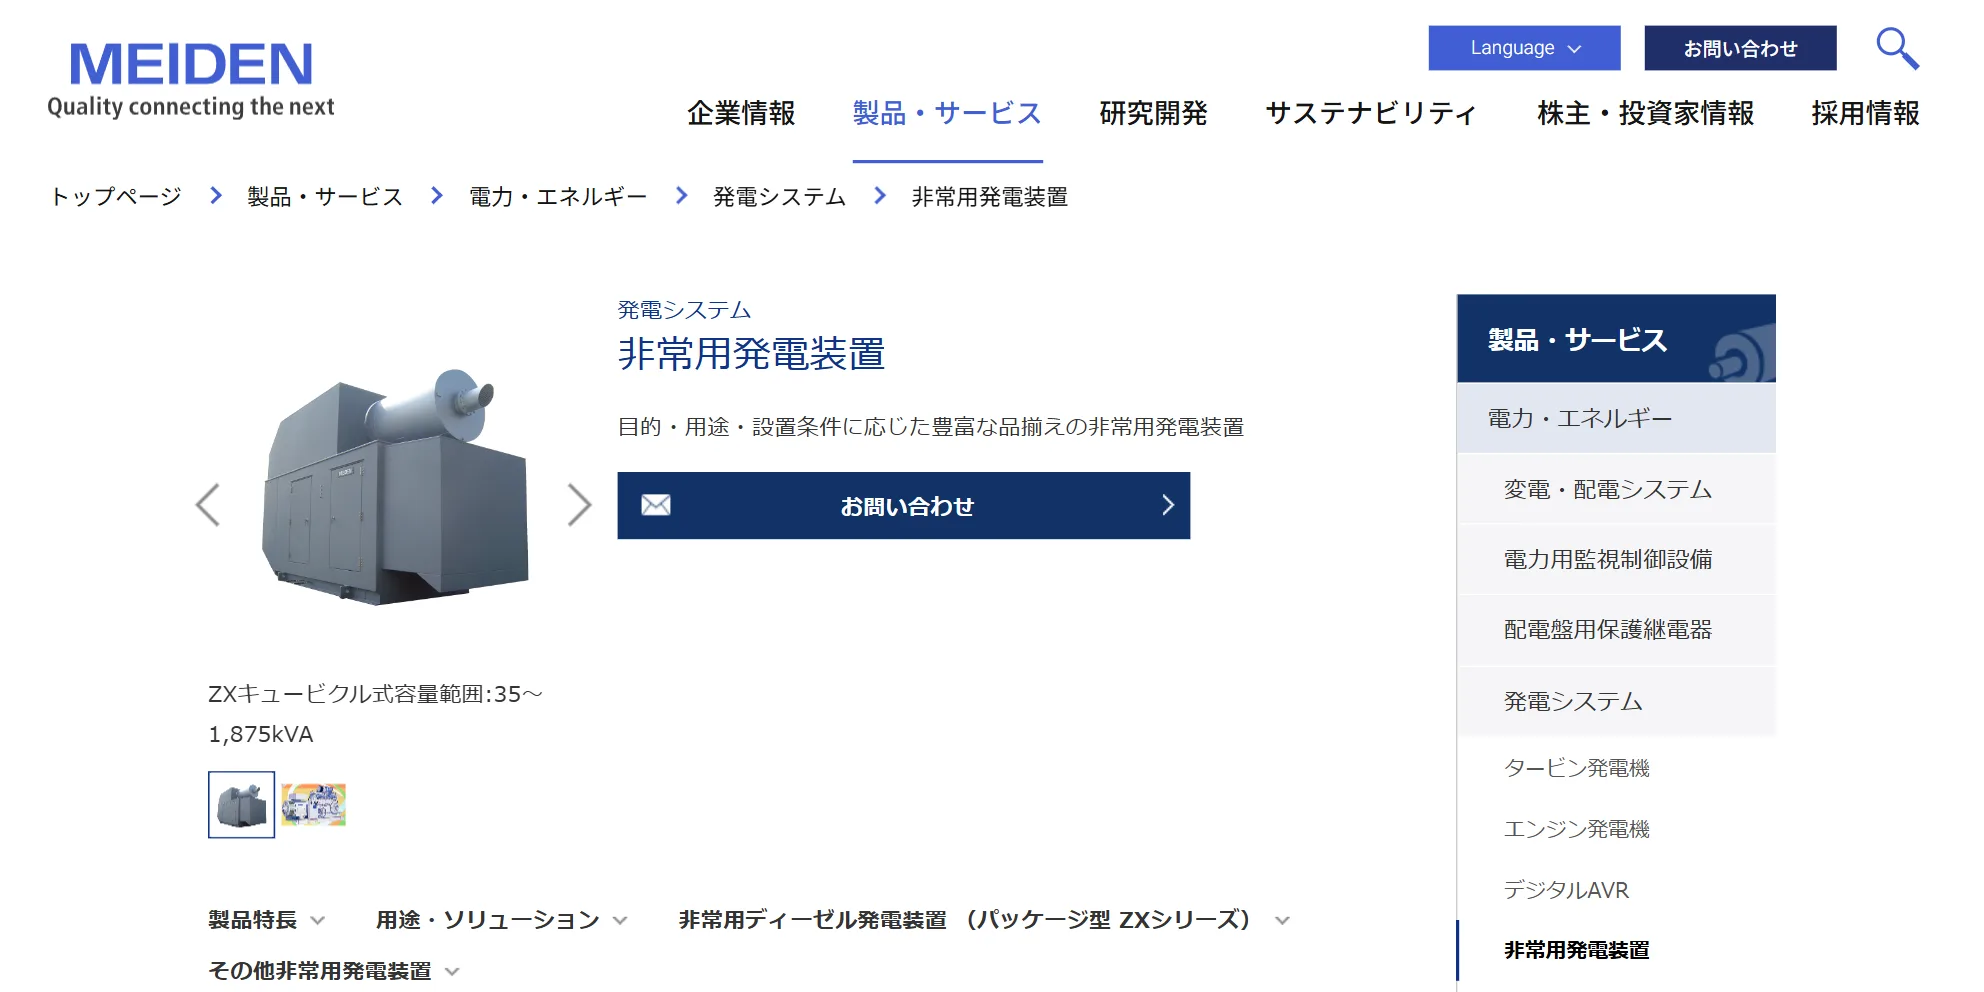Open 株主・投資家情報 in main navigation
Viewport: 1984px width, 992px height.
click(x=1646, y=113)
